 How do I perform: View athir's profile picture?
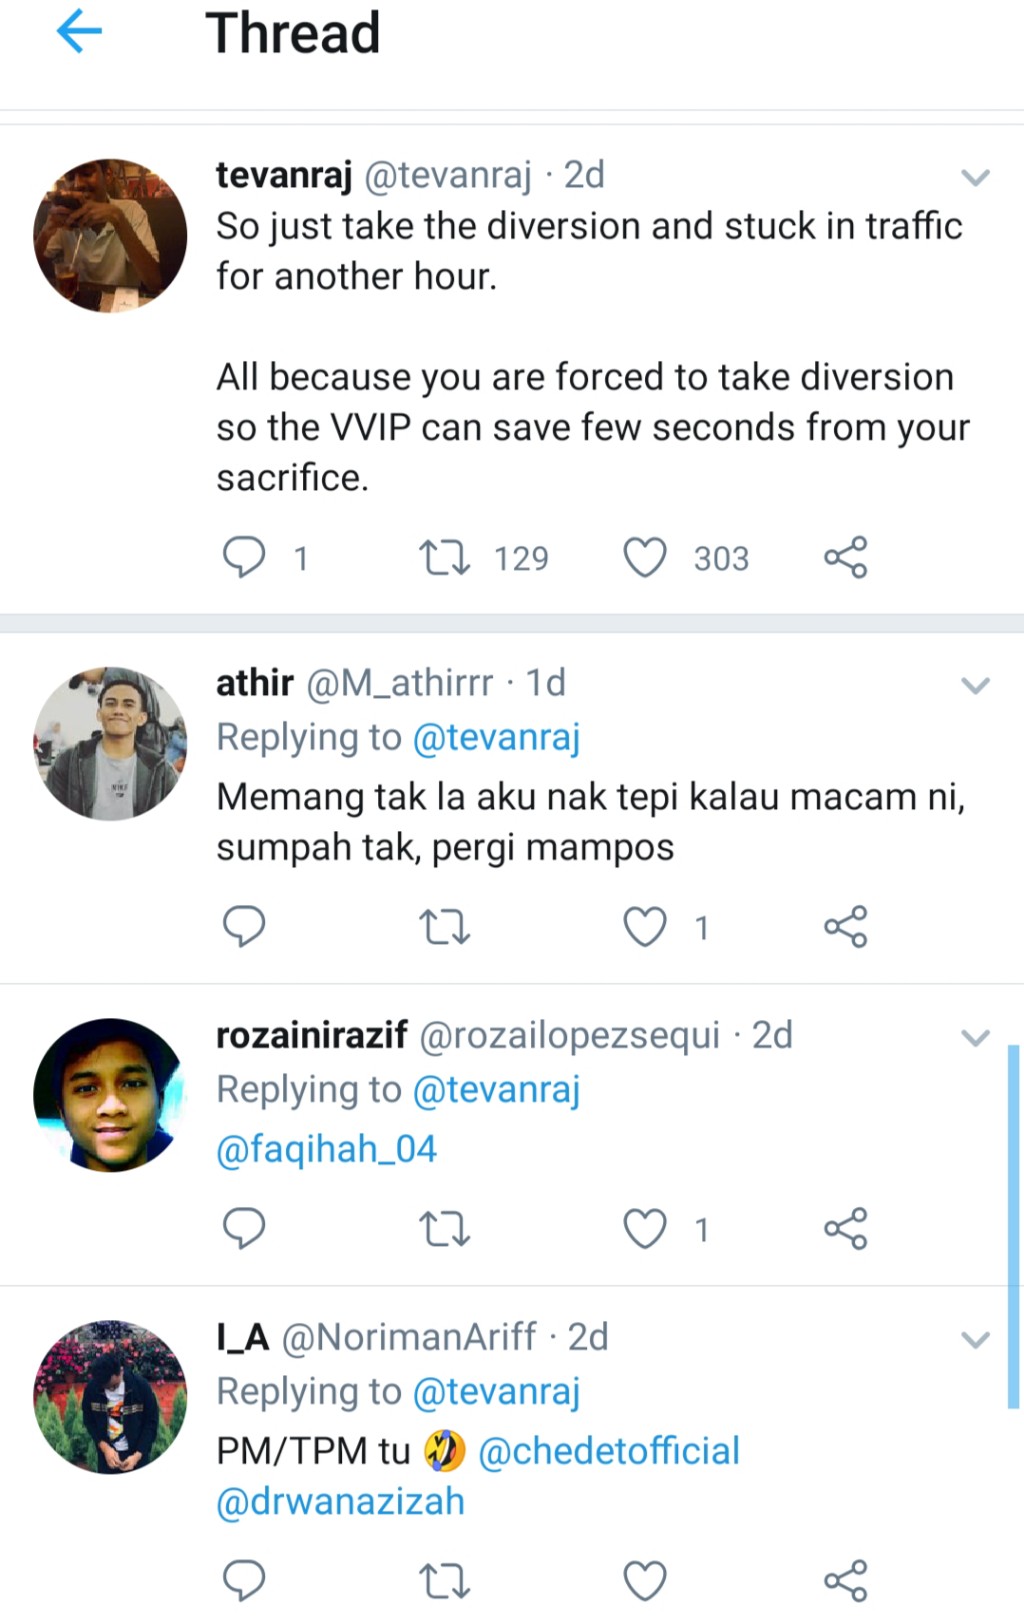click(x=110, y=743)
